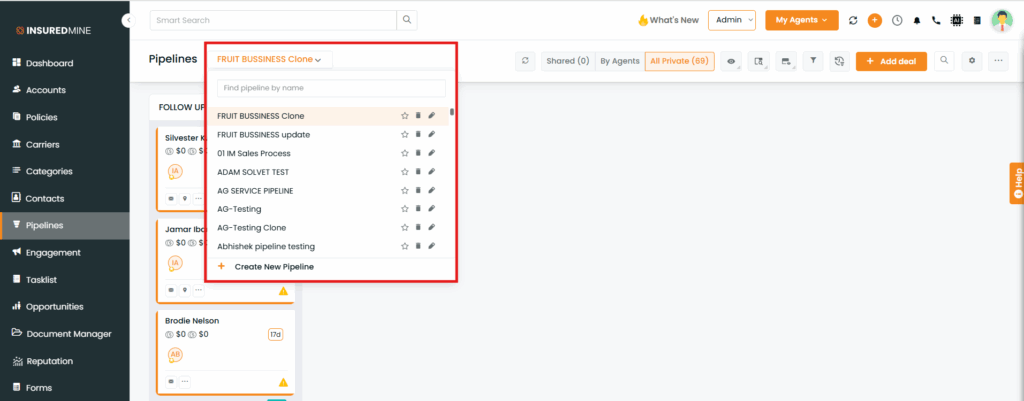
Task: Switch to Shared (0) tab
Action: (x=568, y=61)
